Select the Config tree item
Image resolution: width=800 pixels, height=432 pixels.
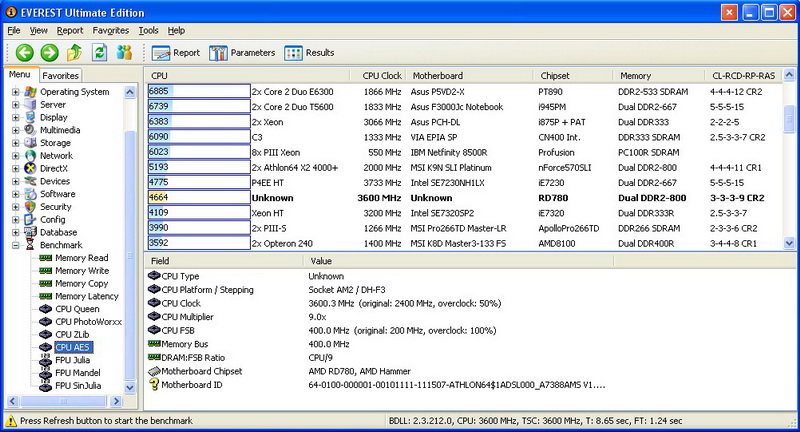tap(53, 219)
